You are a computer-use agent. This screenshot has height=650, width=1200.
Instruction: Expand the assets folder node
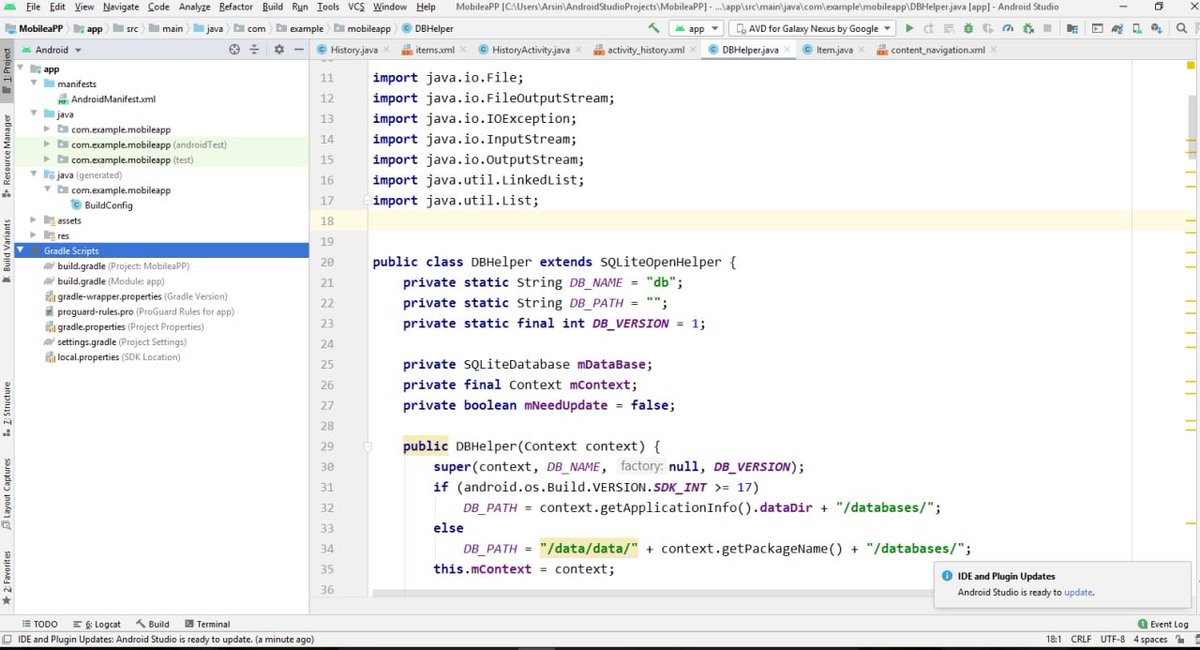pyautogui.click(x=35, y=220)
